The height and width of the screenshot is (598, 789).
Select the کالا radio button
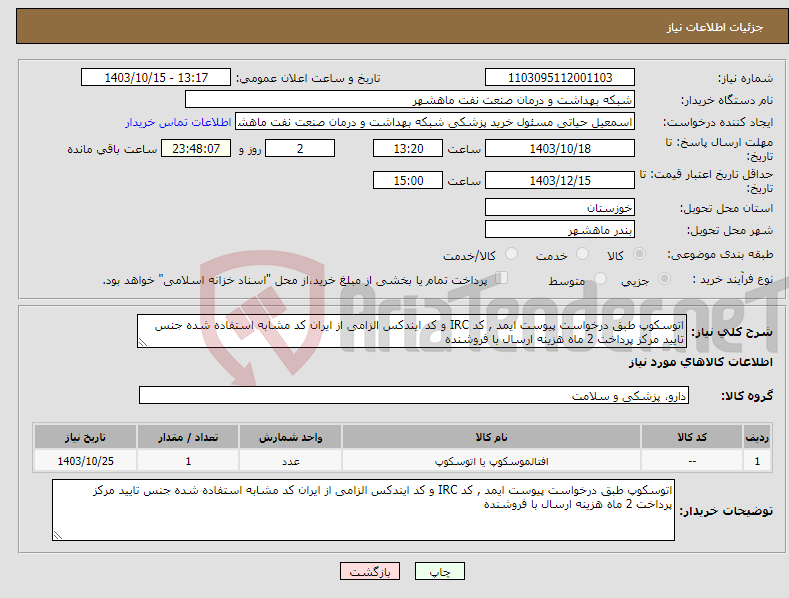tap(639, 254)
